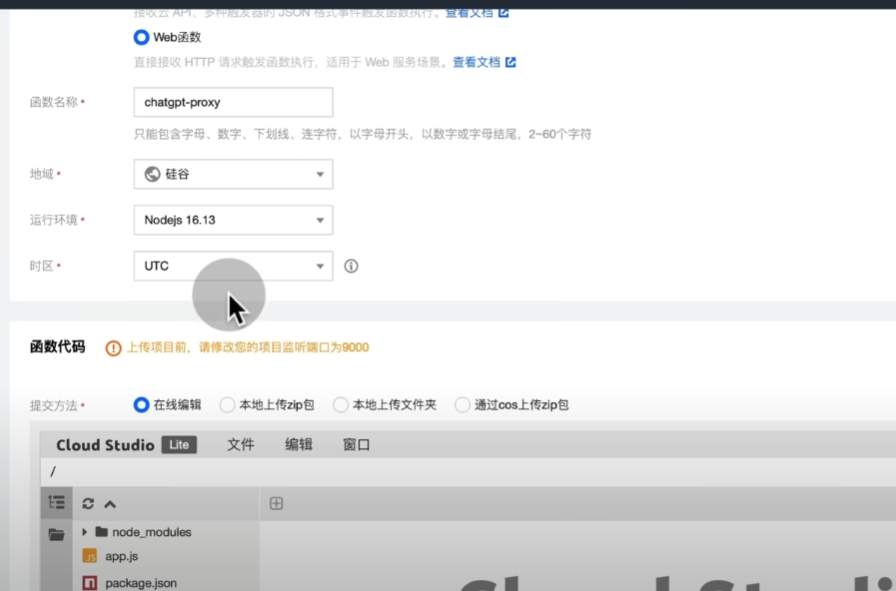Click the chatgpt-proxy function name field
This screenshot has height=591, width=896.
(x=233, y=102)
